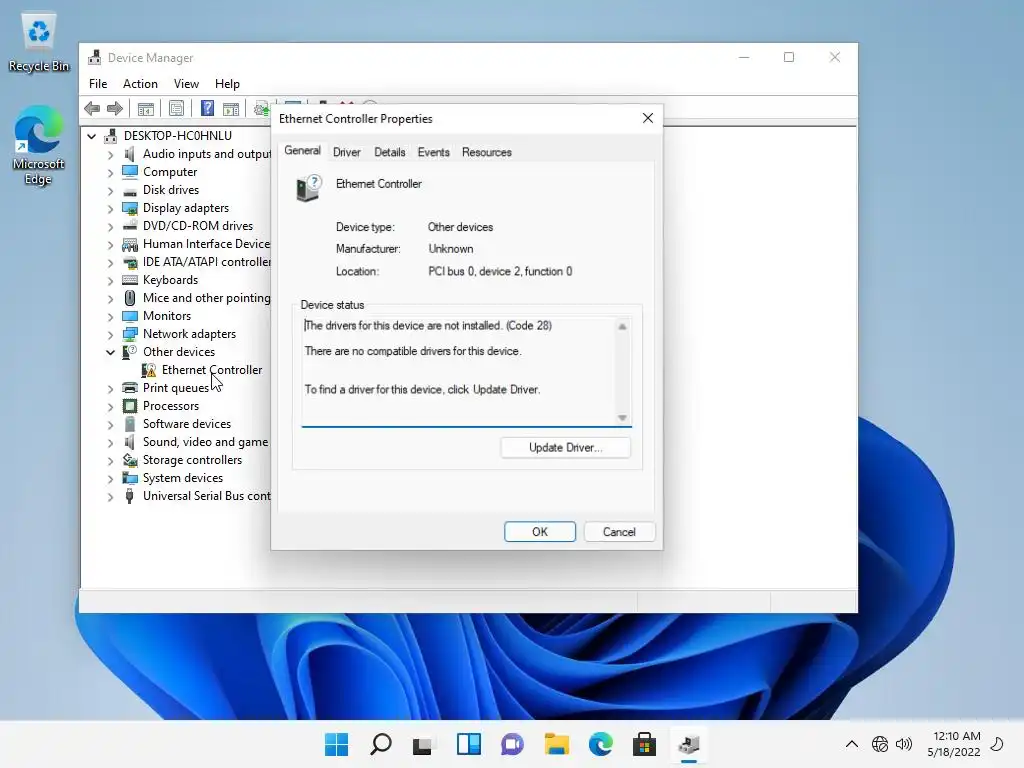Click OK in Ethernet Controller Properties
The width and height of the screenshot is (1024, 768).
539,532
